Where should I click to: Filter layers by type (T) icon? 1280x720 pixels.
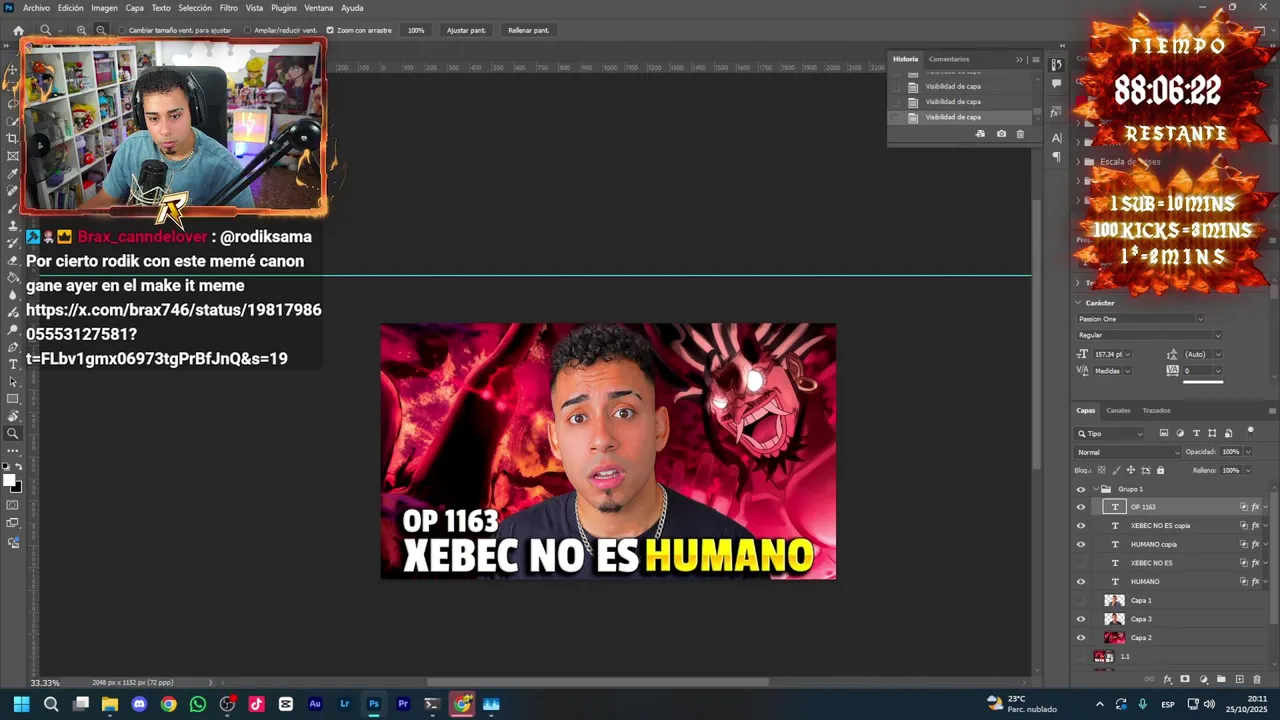click(1196, 433)
